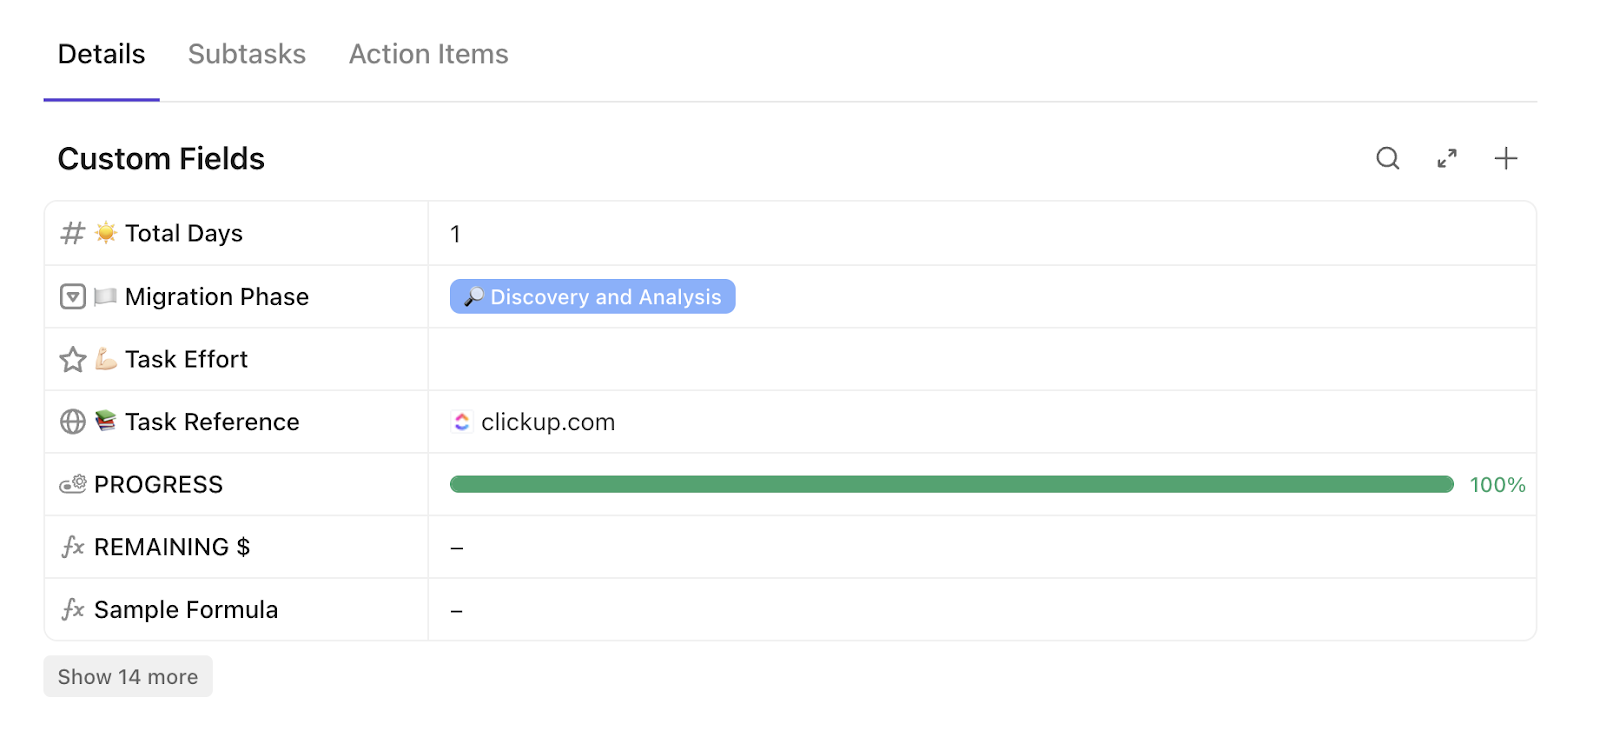Open the Discovery and Analysis phase dropdown
The image size is (1600, 744).
click(x=592, y=297)
